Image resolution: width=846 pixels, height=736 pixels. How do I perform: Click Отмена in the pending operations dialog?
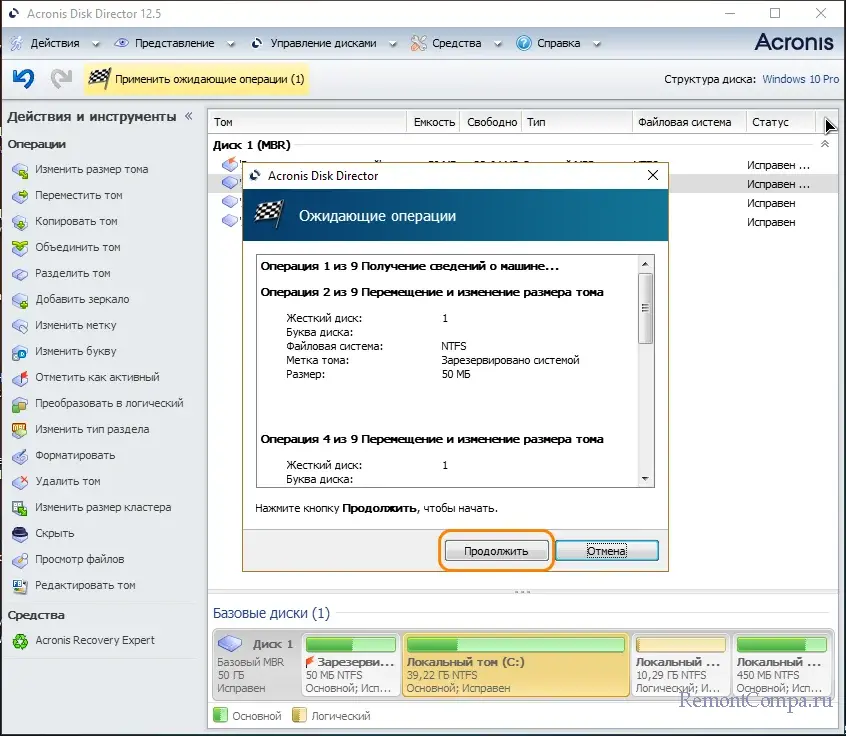click(x=606, y=551)
